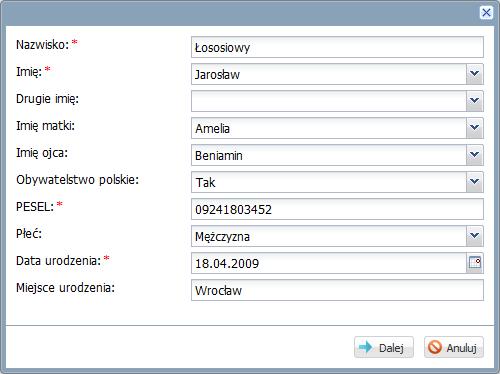The image size is (500, 374).
Task: Expand the Obywatelstwo polskie dropdown arrow
Action: click(x=475, y=182)
